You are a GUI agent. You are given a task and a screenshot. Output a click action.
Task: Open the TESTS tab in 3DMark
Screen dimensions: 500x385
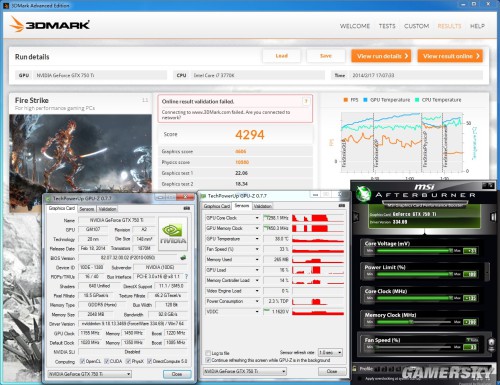(x=387, y=26)
